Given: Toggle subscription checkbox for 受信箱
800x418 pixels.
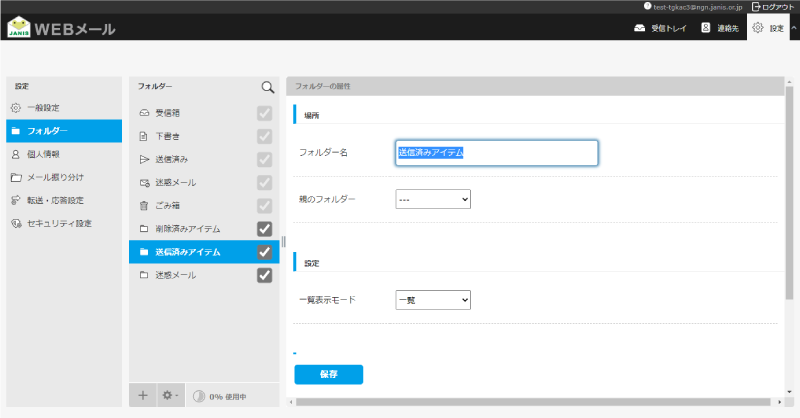Looking at the screenshot, I should coord(264,113).
